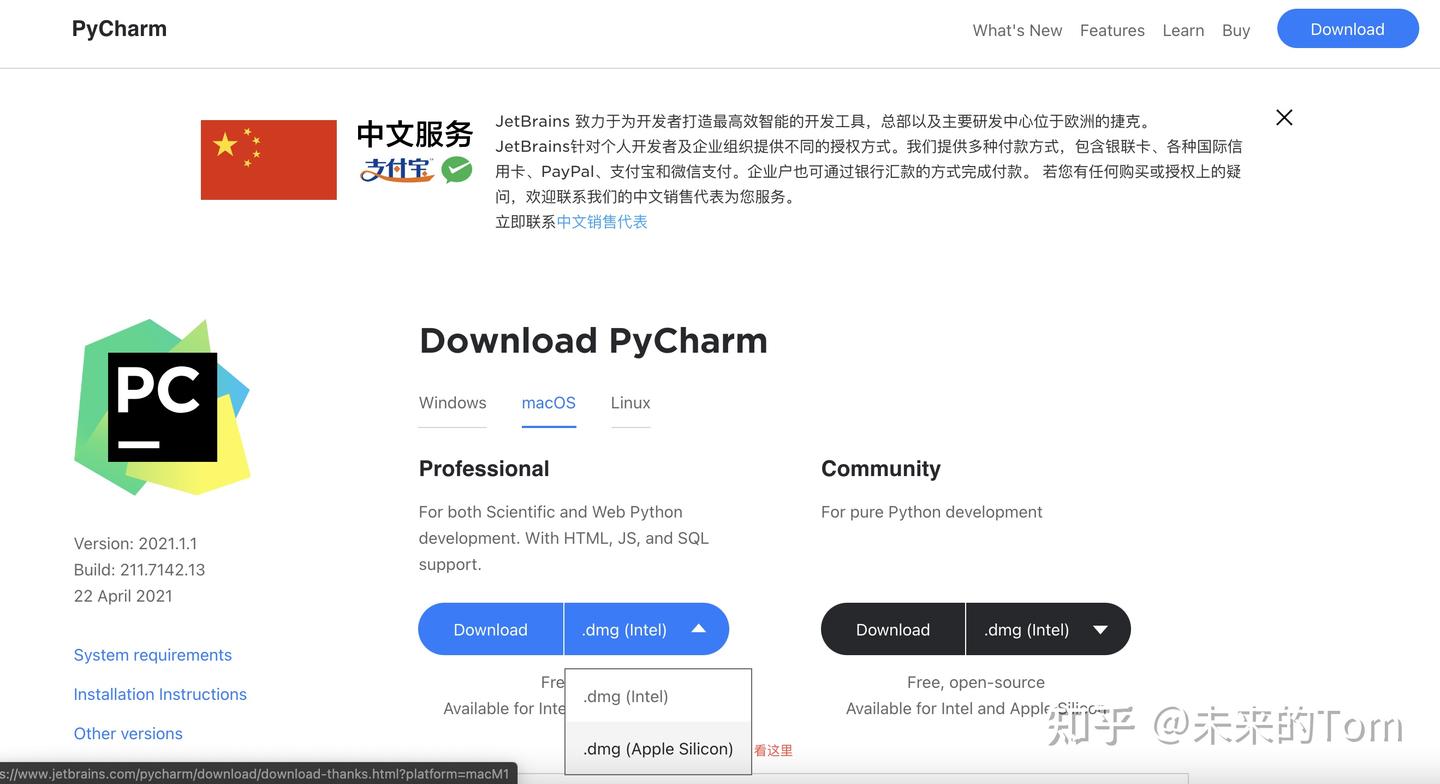Screen dimensions: 1440x784
Task: Open the System requirements link
Action: [152, 654]
